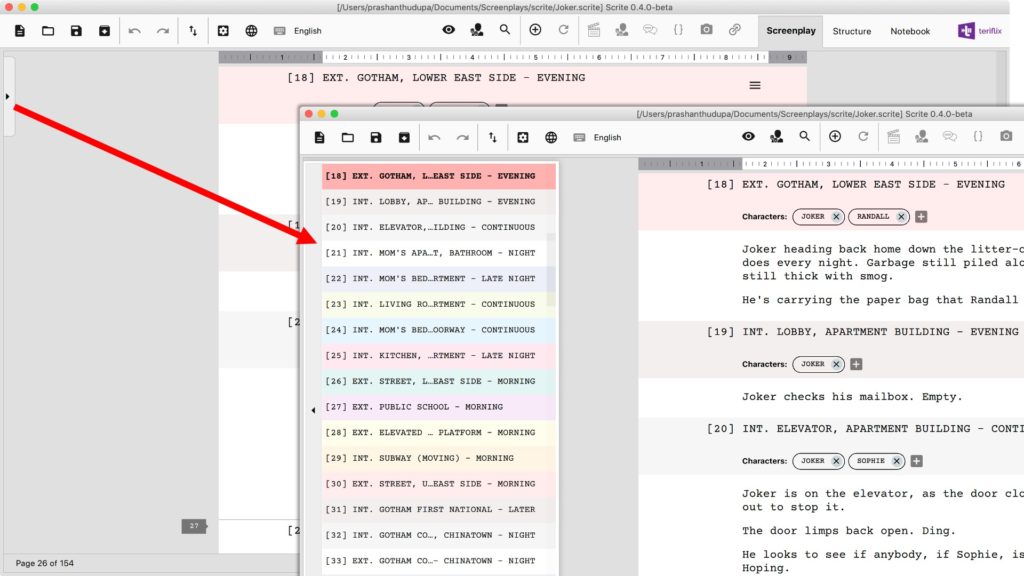Toggle eye view icon in back window
This screenshot has width=1024, height=576.
point(449,30)
